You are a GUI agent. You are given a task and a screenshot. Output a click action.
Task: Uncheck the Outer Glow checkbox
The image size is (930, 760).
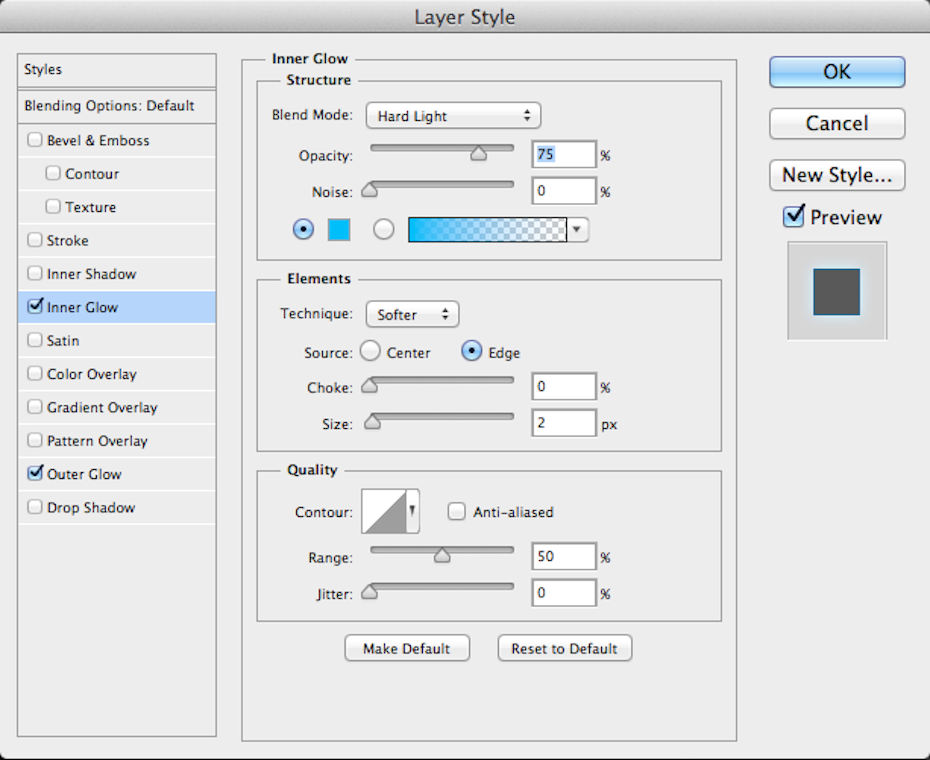(x=35, y=473)
